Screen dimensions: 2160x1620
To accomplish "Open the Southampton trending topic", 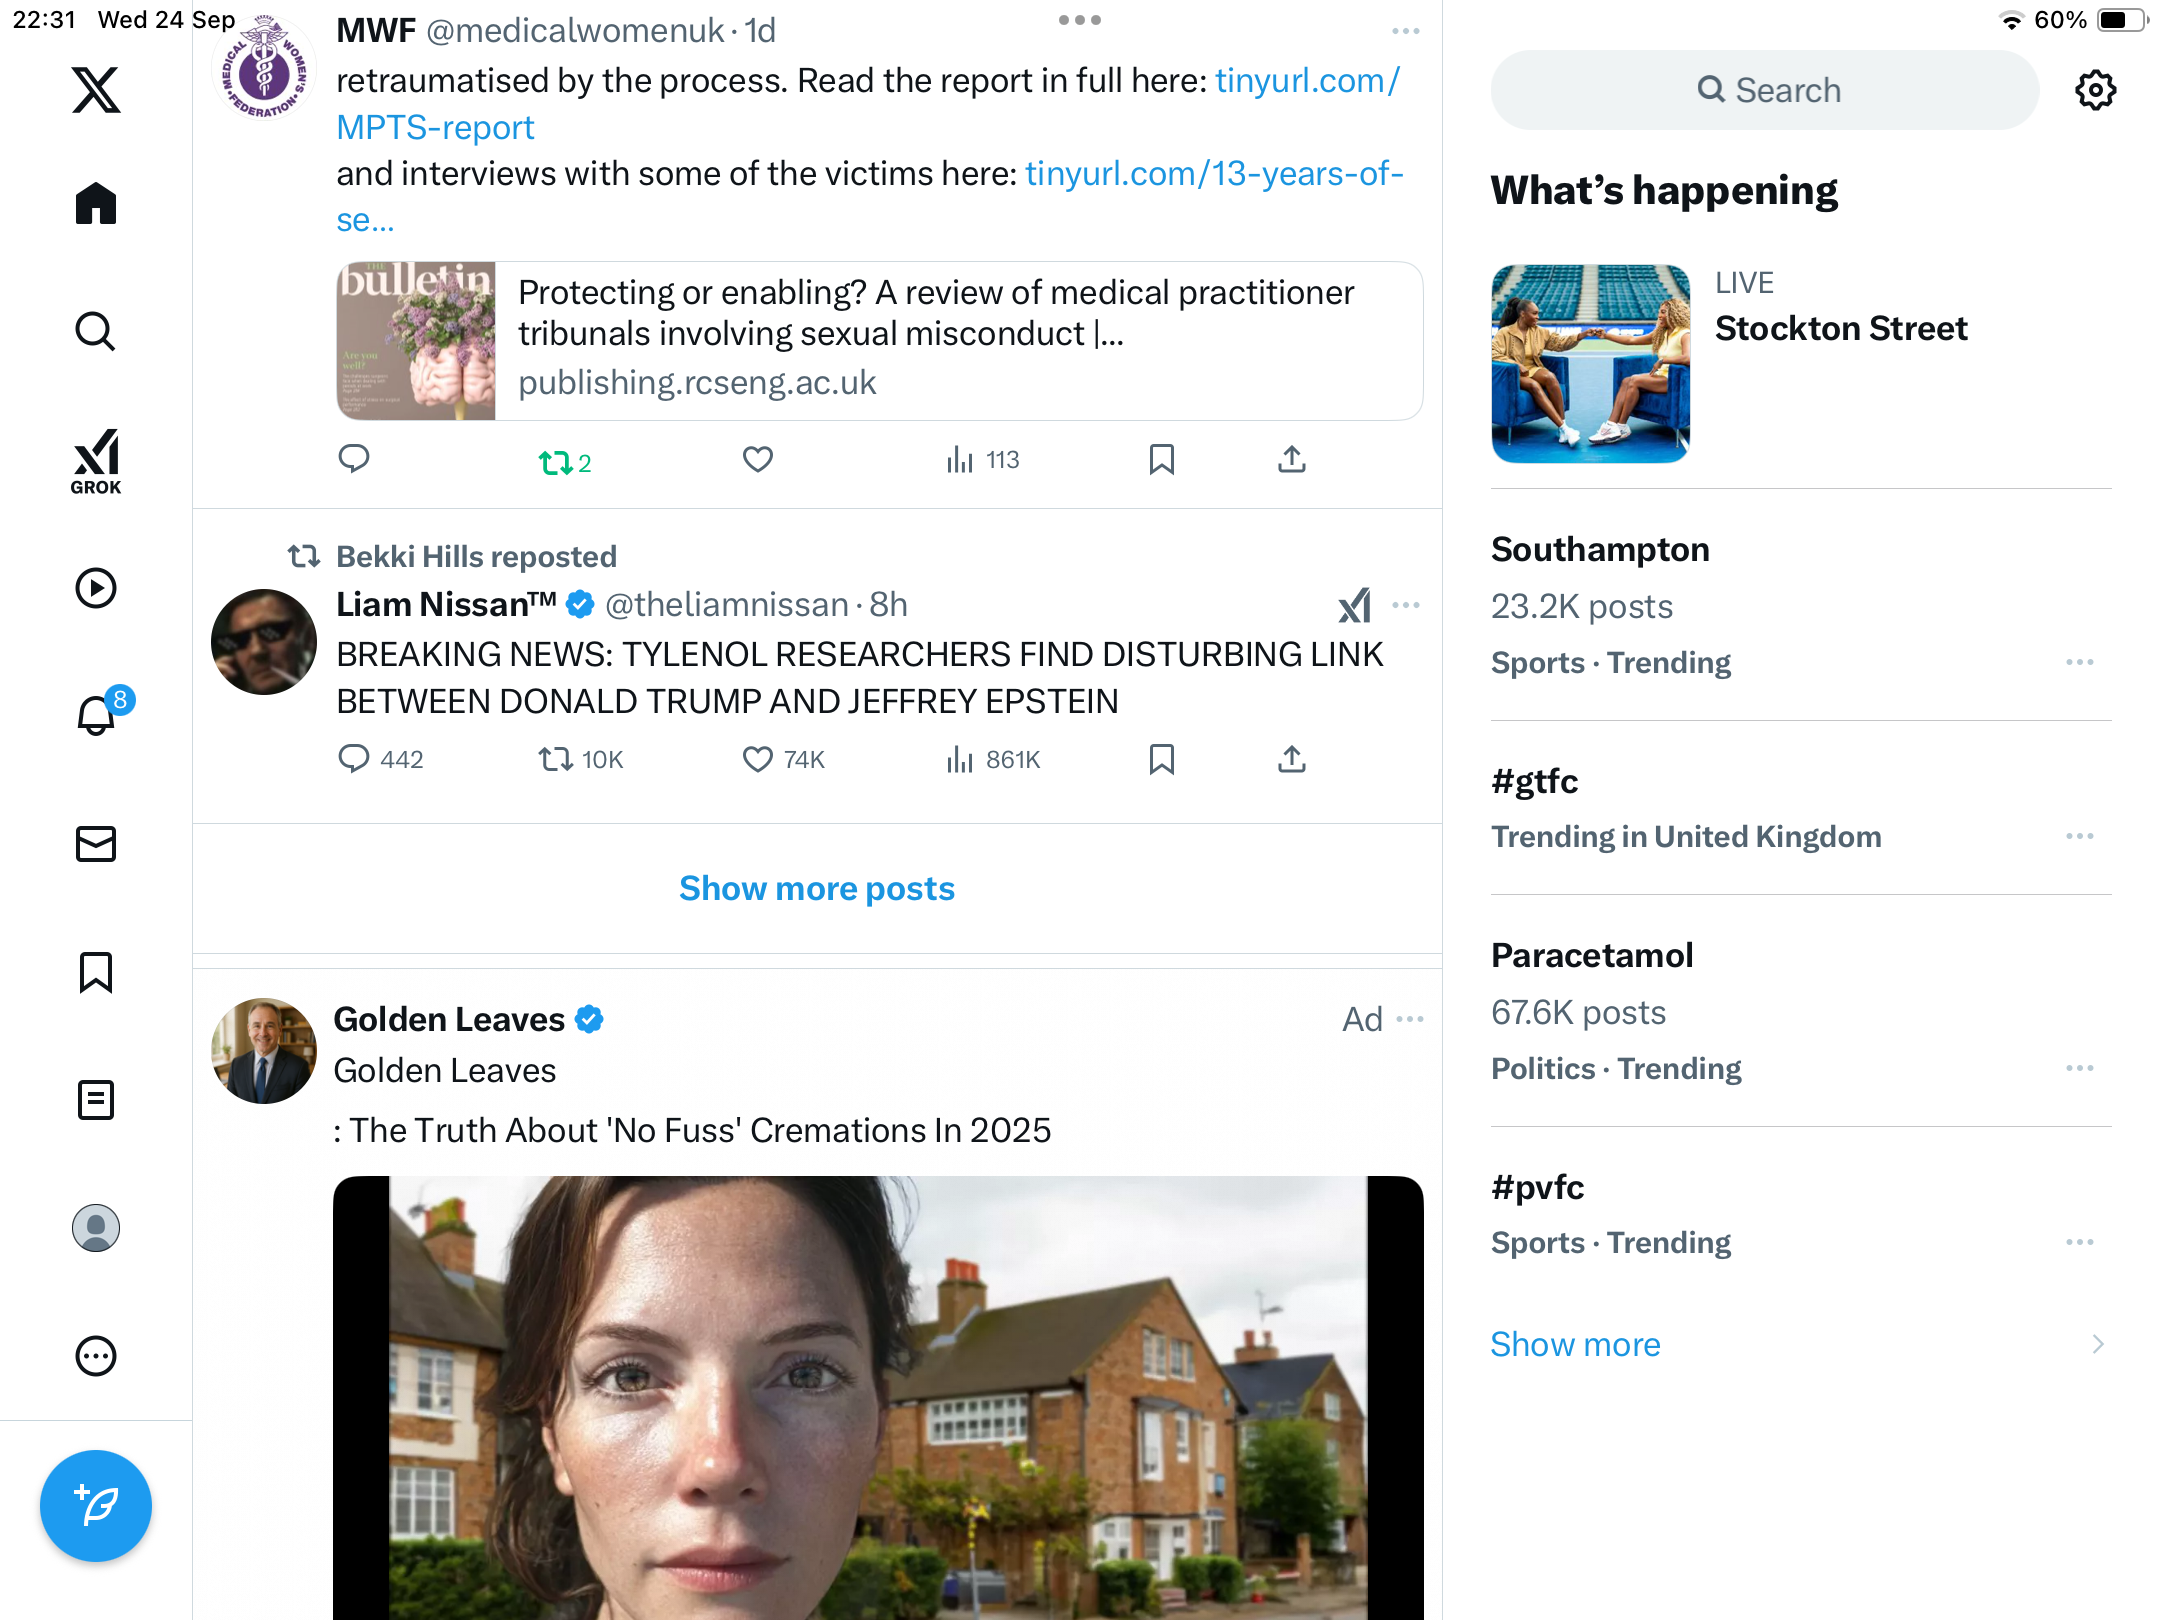I will [x=1600, y=550].
